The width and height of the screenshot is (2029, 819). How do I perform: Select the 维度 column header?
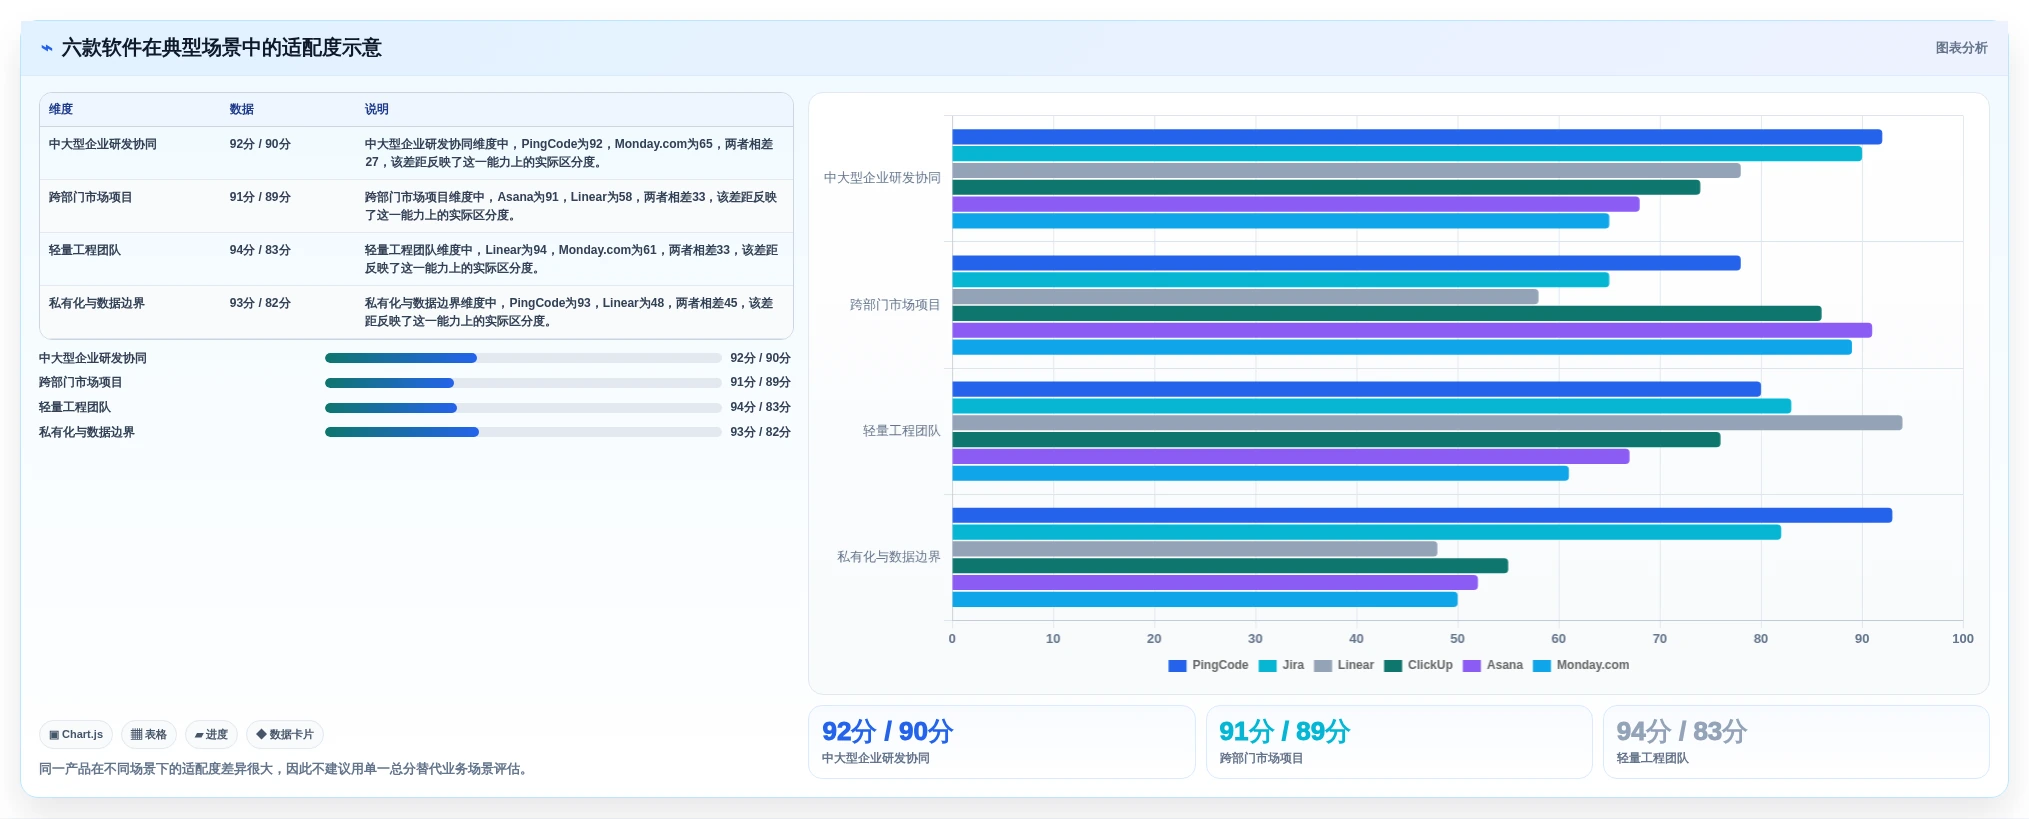coord(61,109)
